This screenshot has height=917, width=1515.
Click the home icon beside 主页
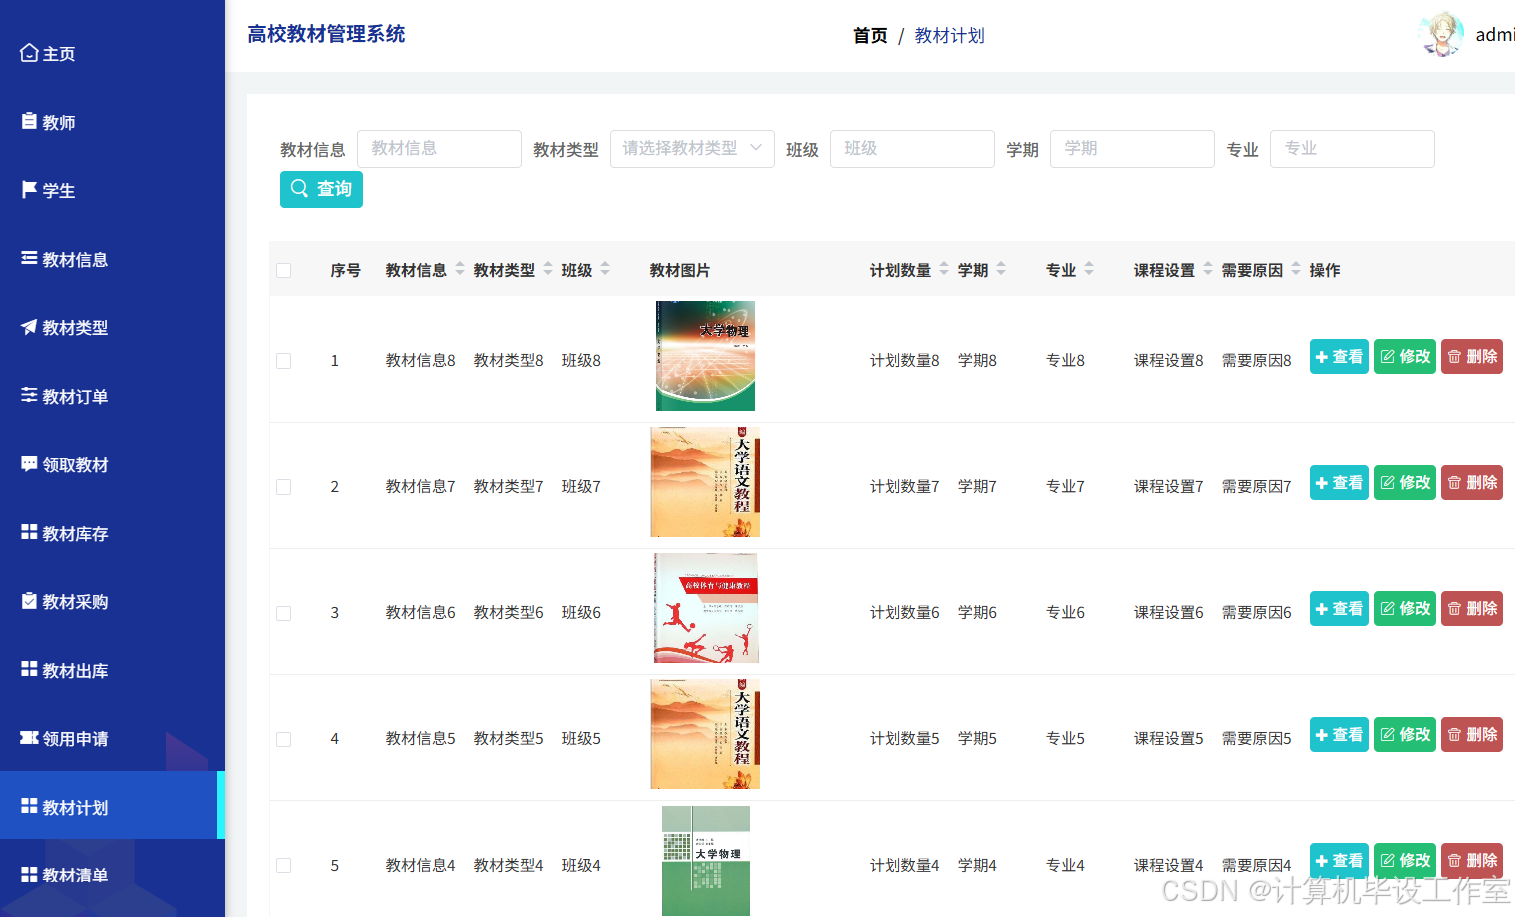[x=29, y=53]
